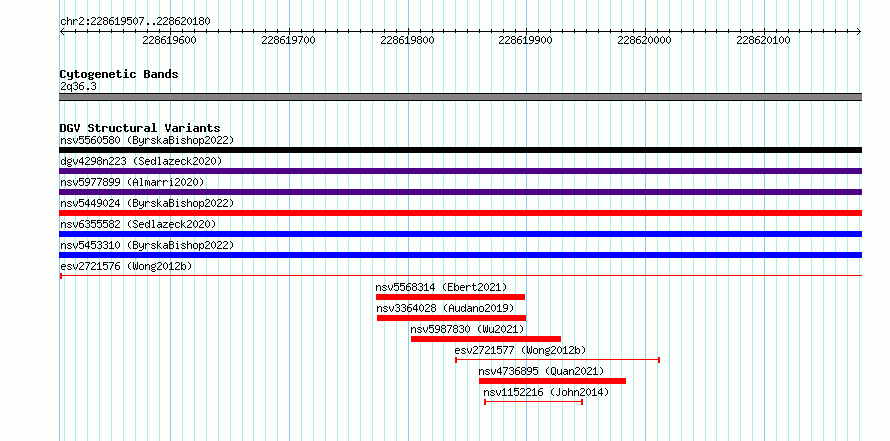Open nsv5568314 (Ebert2021) variant label
Image resolution: width=890 pixels, height=441 pixels.
tap(441, 287)
